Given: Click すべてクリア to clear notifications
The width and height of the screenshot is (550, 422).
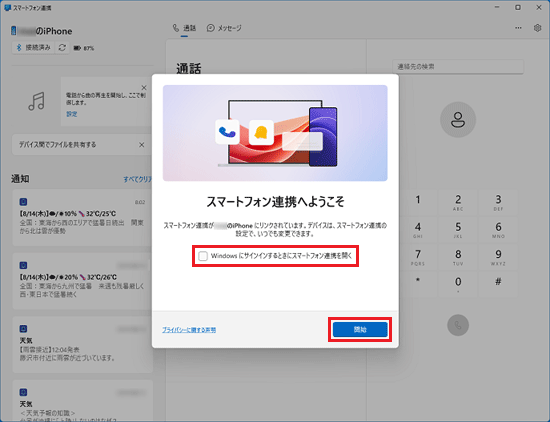Looking at the screenshot, I should tap(138, 179).
